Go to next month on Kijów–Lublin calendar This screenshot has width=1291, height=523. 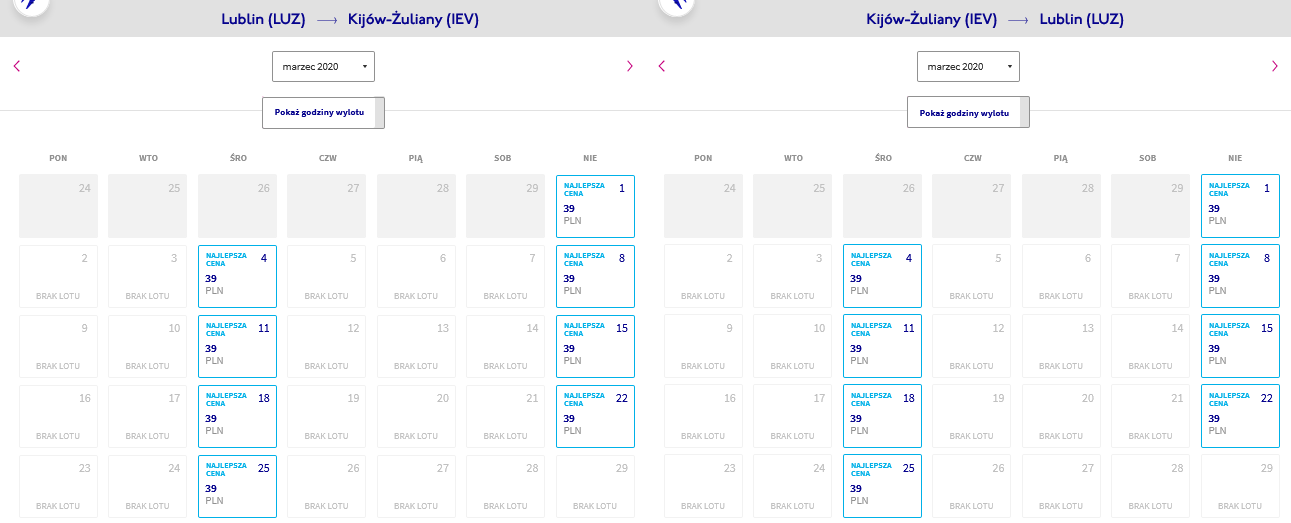[1275, 66]
